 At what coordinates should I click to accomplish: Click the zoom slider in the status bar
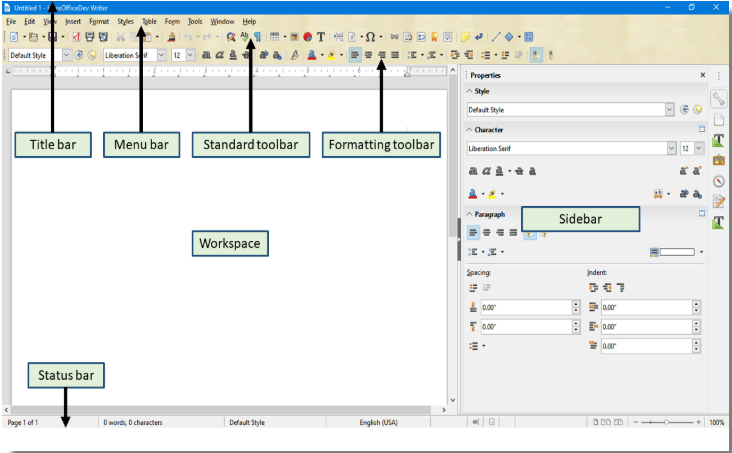[x=667, y=423]
